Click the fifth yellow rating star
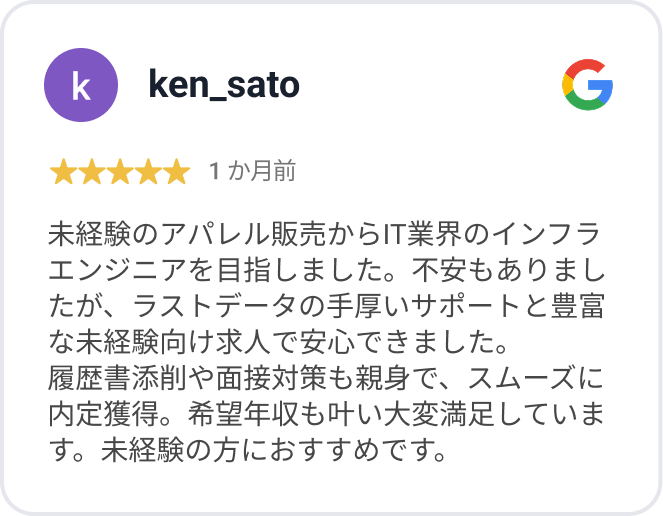Image resolution: width=663 pixels, height=516 pixels. click(x=177, y=172)
